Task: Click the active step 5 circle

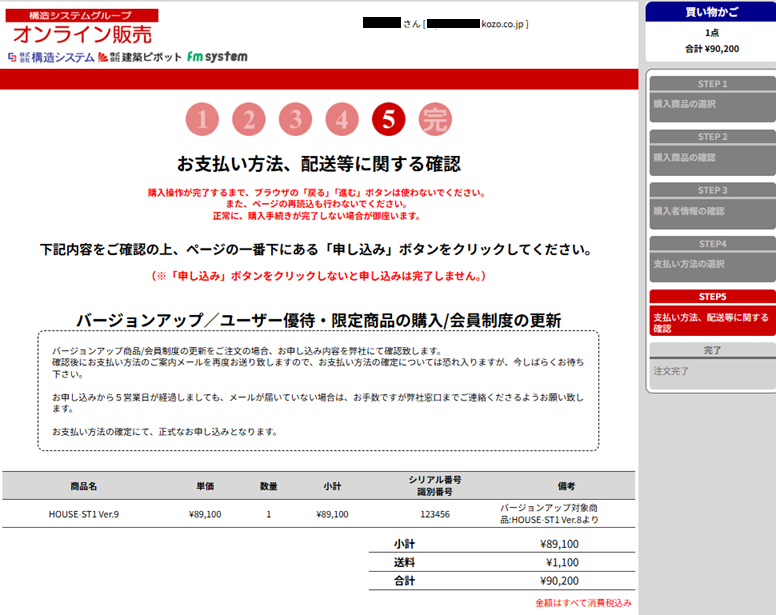Action: click(388, 120)
